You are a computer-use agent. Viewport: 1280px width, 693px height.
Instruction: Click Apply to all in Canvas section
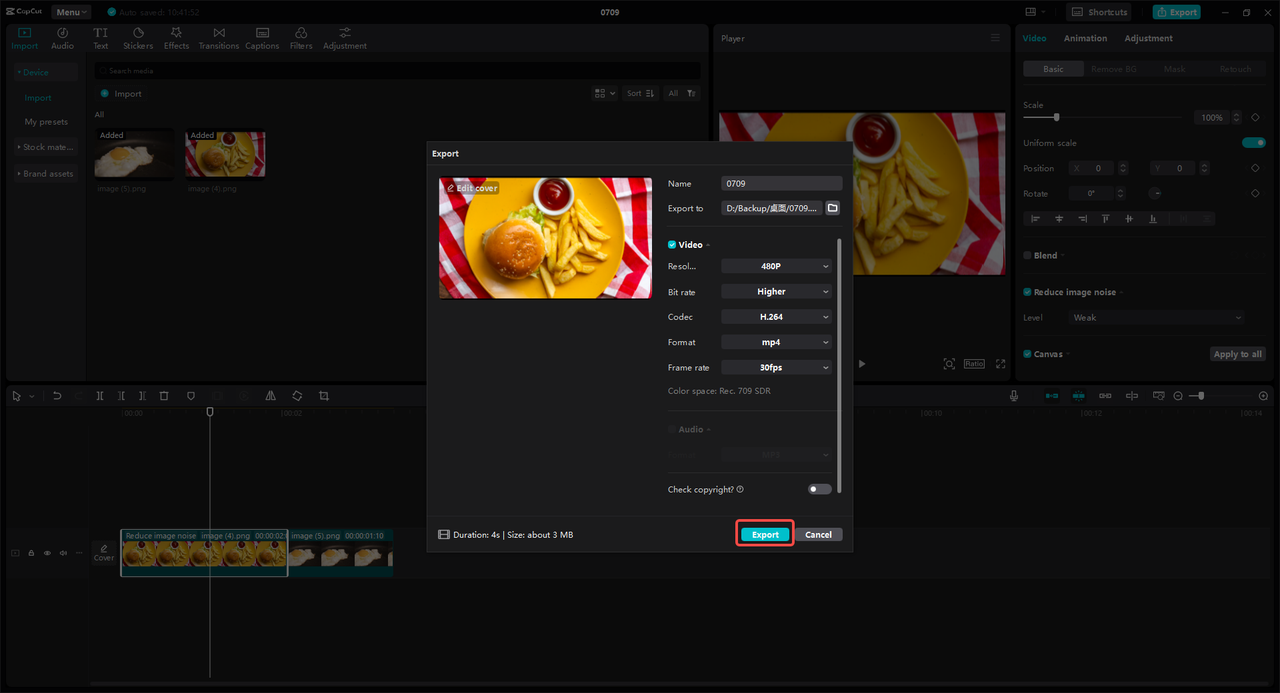tap(1238, 354)
